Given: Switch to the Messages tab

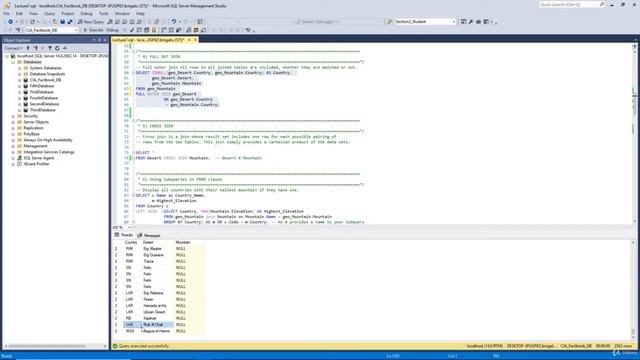Looking at the screenshot, I should tap(149, 236).
